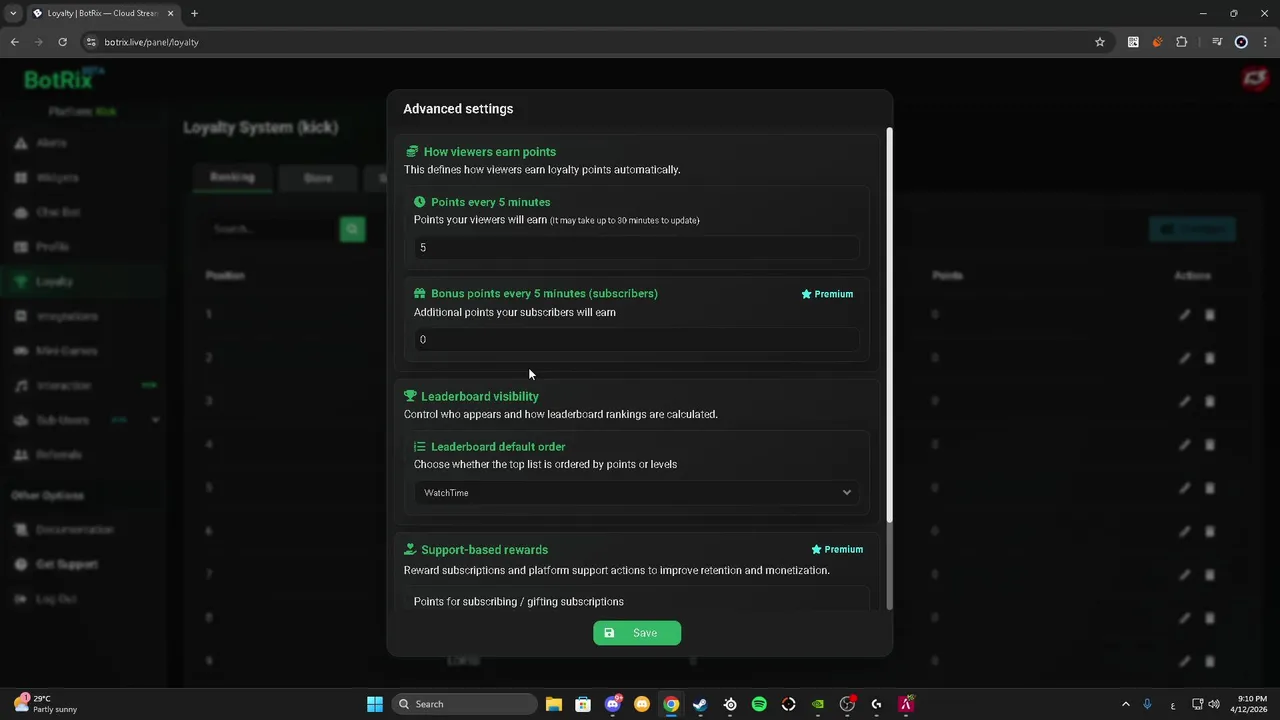The image size is (1280, 720).
Task: Click the 'Leaderboard visibility' heading
Action: [479, 397]
